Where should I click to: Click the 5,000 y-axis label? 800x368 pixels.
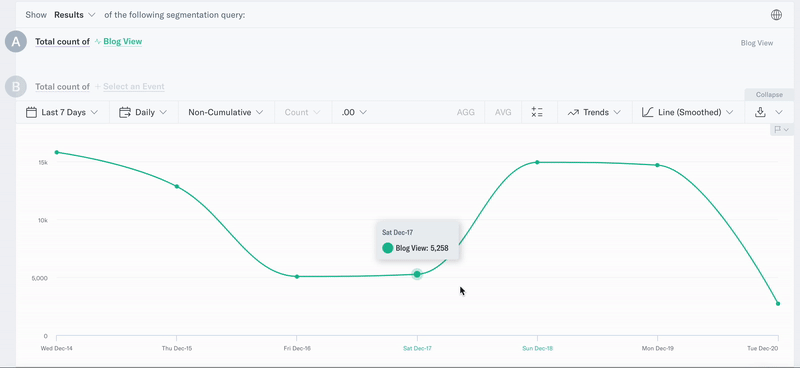[41, 278]
